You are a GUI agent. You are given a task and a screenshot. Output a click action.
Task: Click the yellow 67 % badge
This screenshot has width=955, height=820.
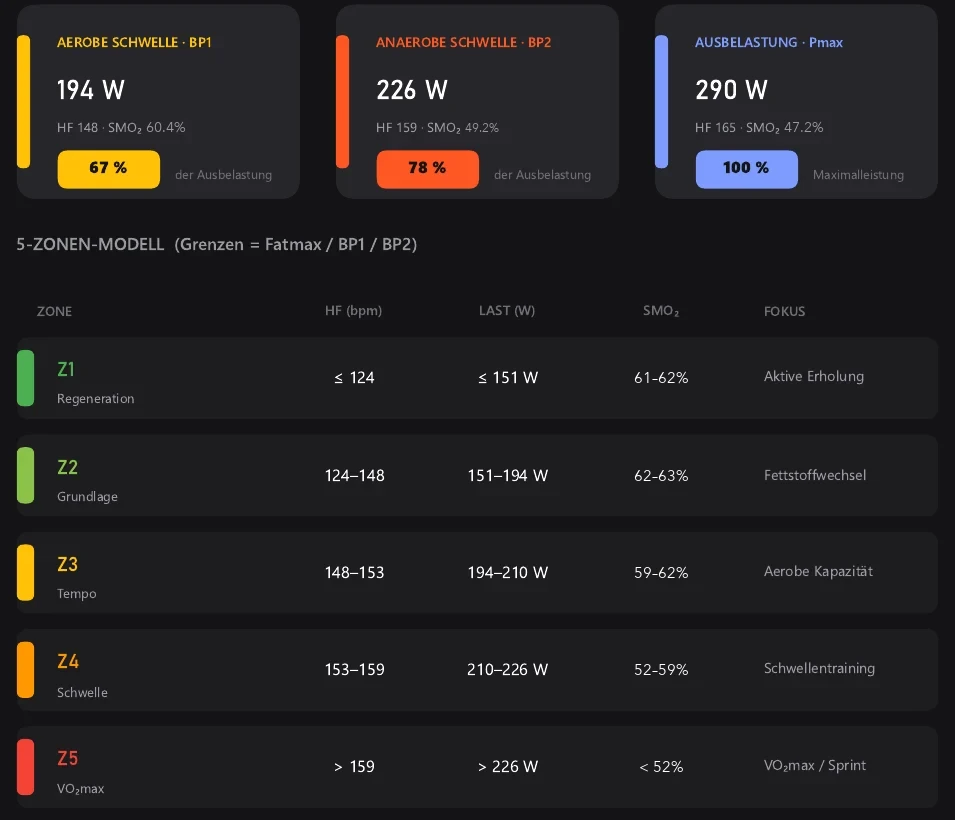108,169
